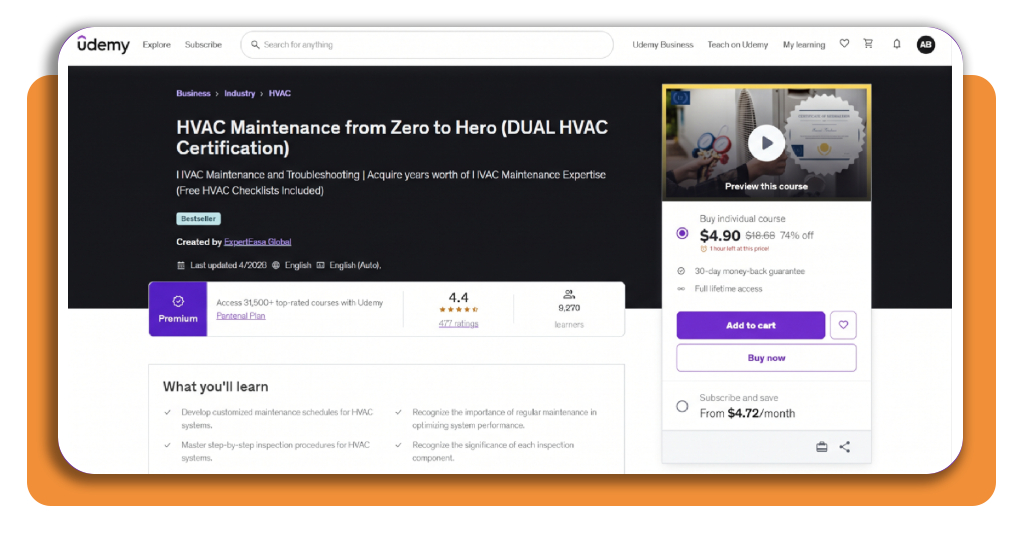Click the From $4.72/month text
Screen dimensions: 1024x536
747,413
